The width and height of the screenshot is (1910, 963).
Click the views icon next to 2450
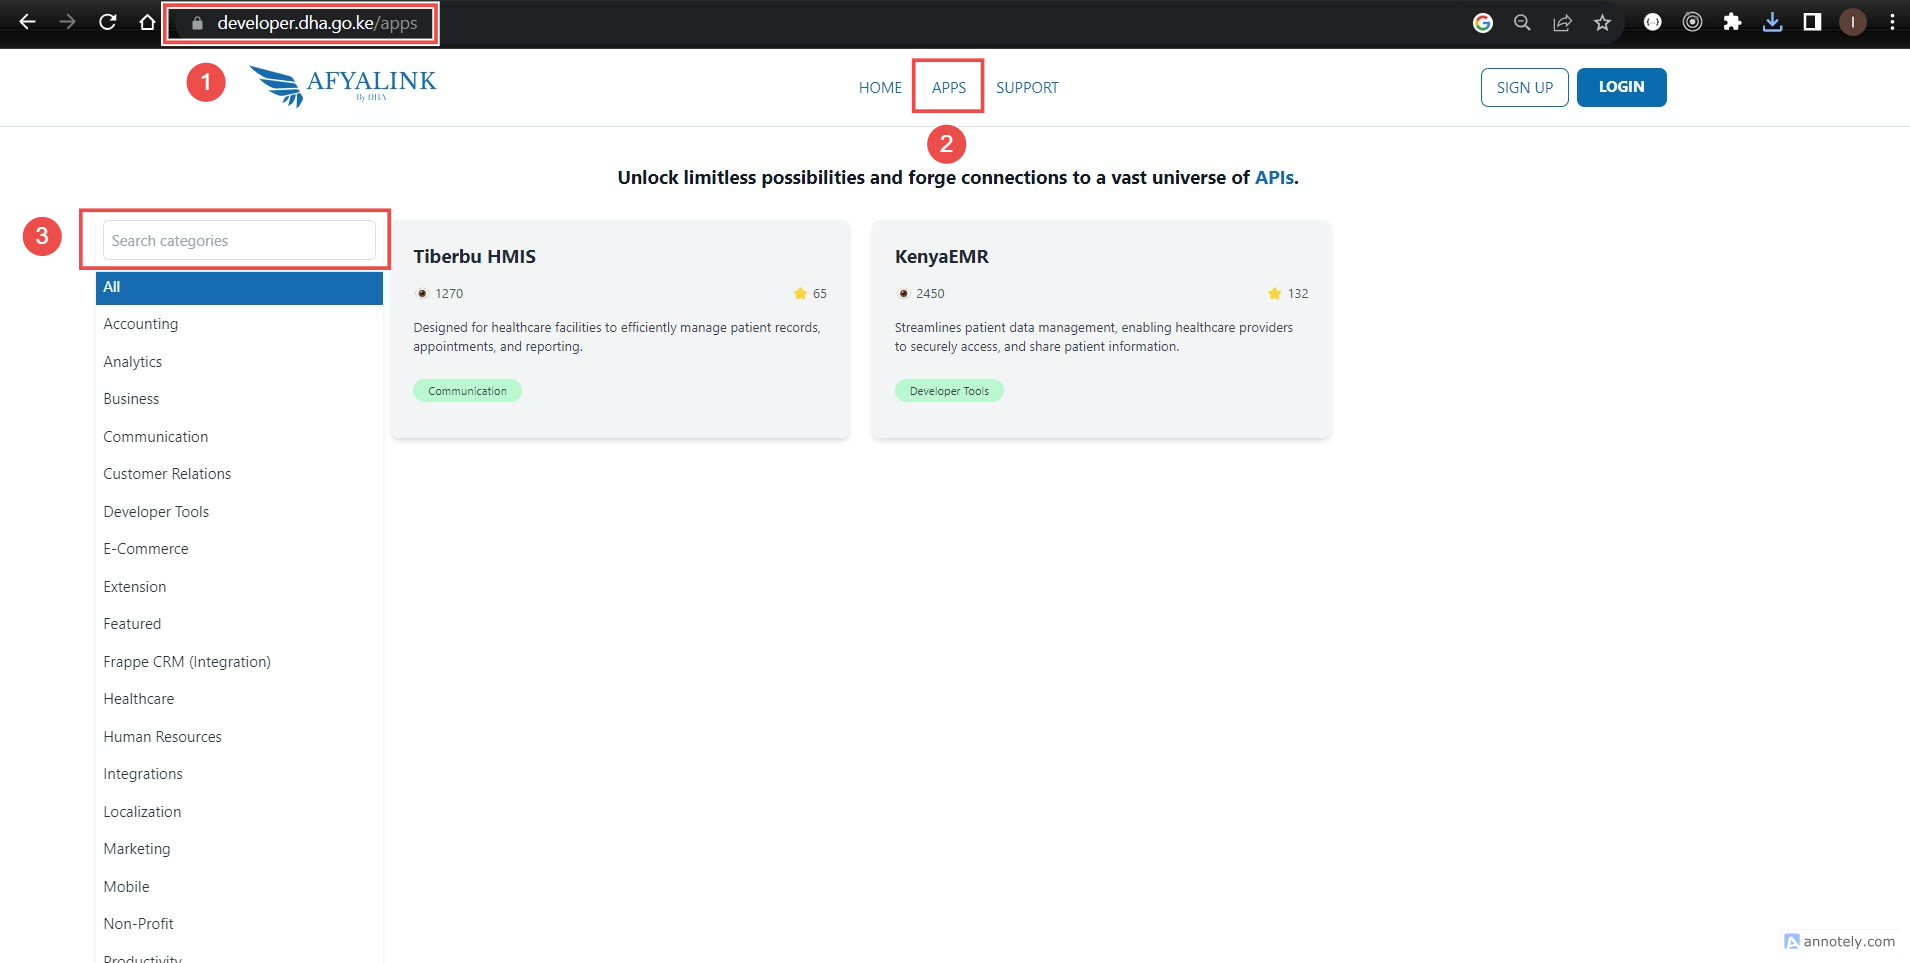(903, 293)
